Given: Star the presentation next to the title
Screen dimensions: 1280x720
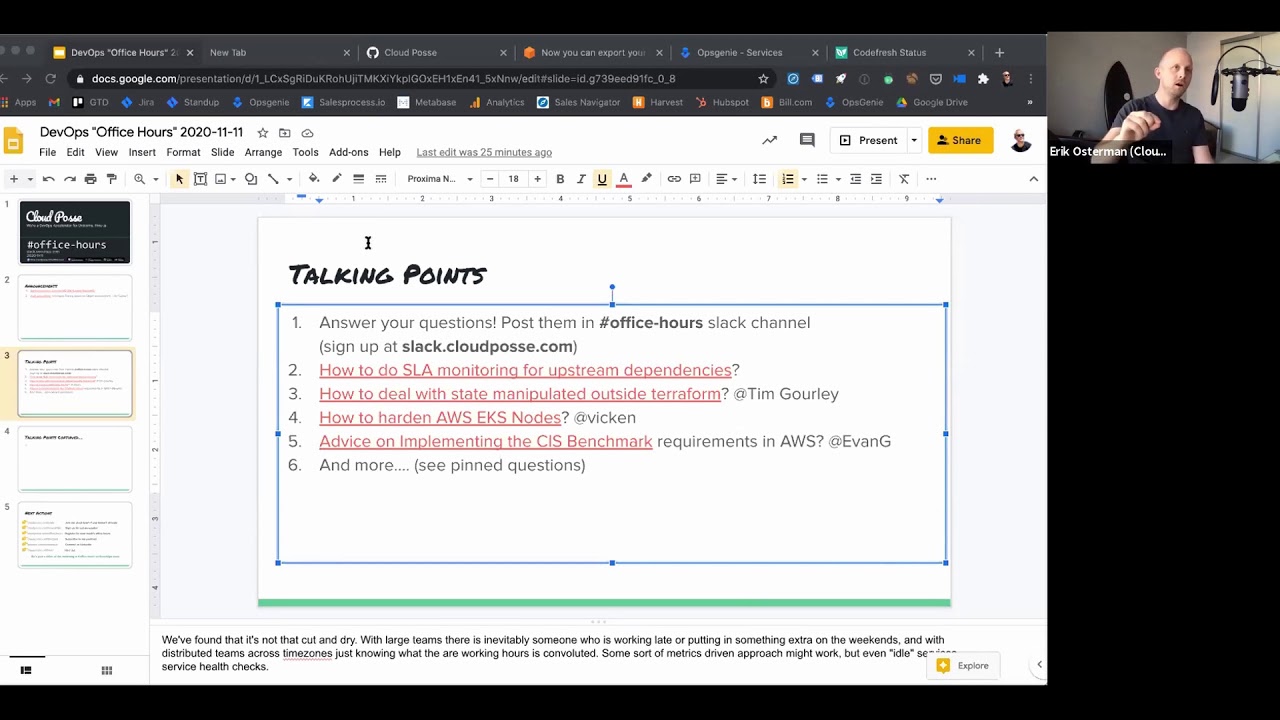Looking at the screenshot, I should 262,132.
